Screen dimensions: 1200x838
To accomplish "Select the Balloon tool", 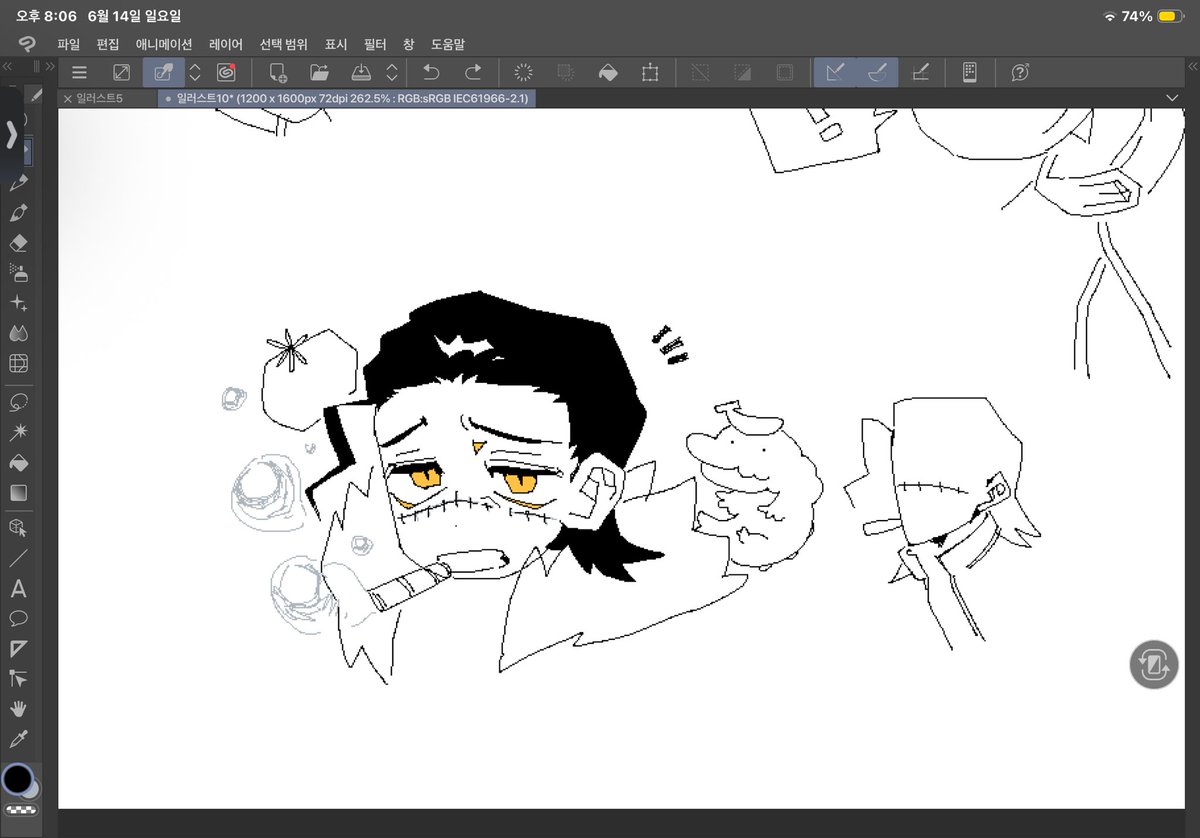I will tap(18, 618).
